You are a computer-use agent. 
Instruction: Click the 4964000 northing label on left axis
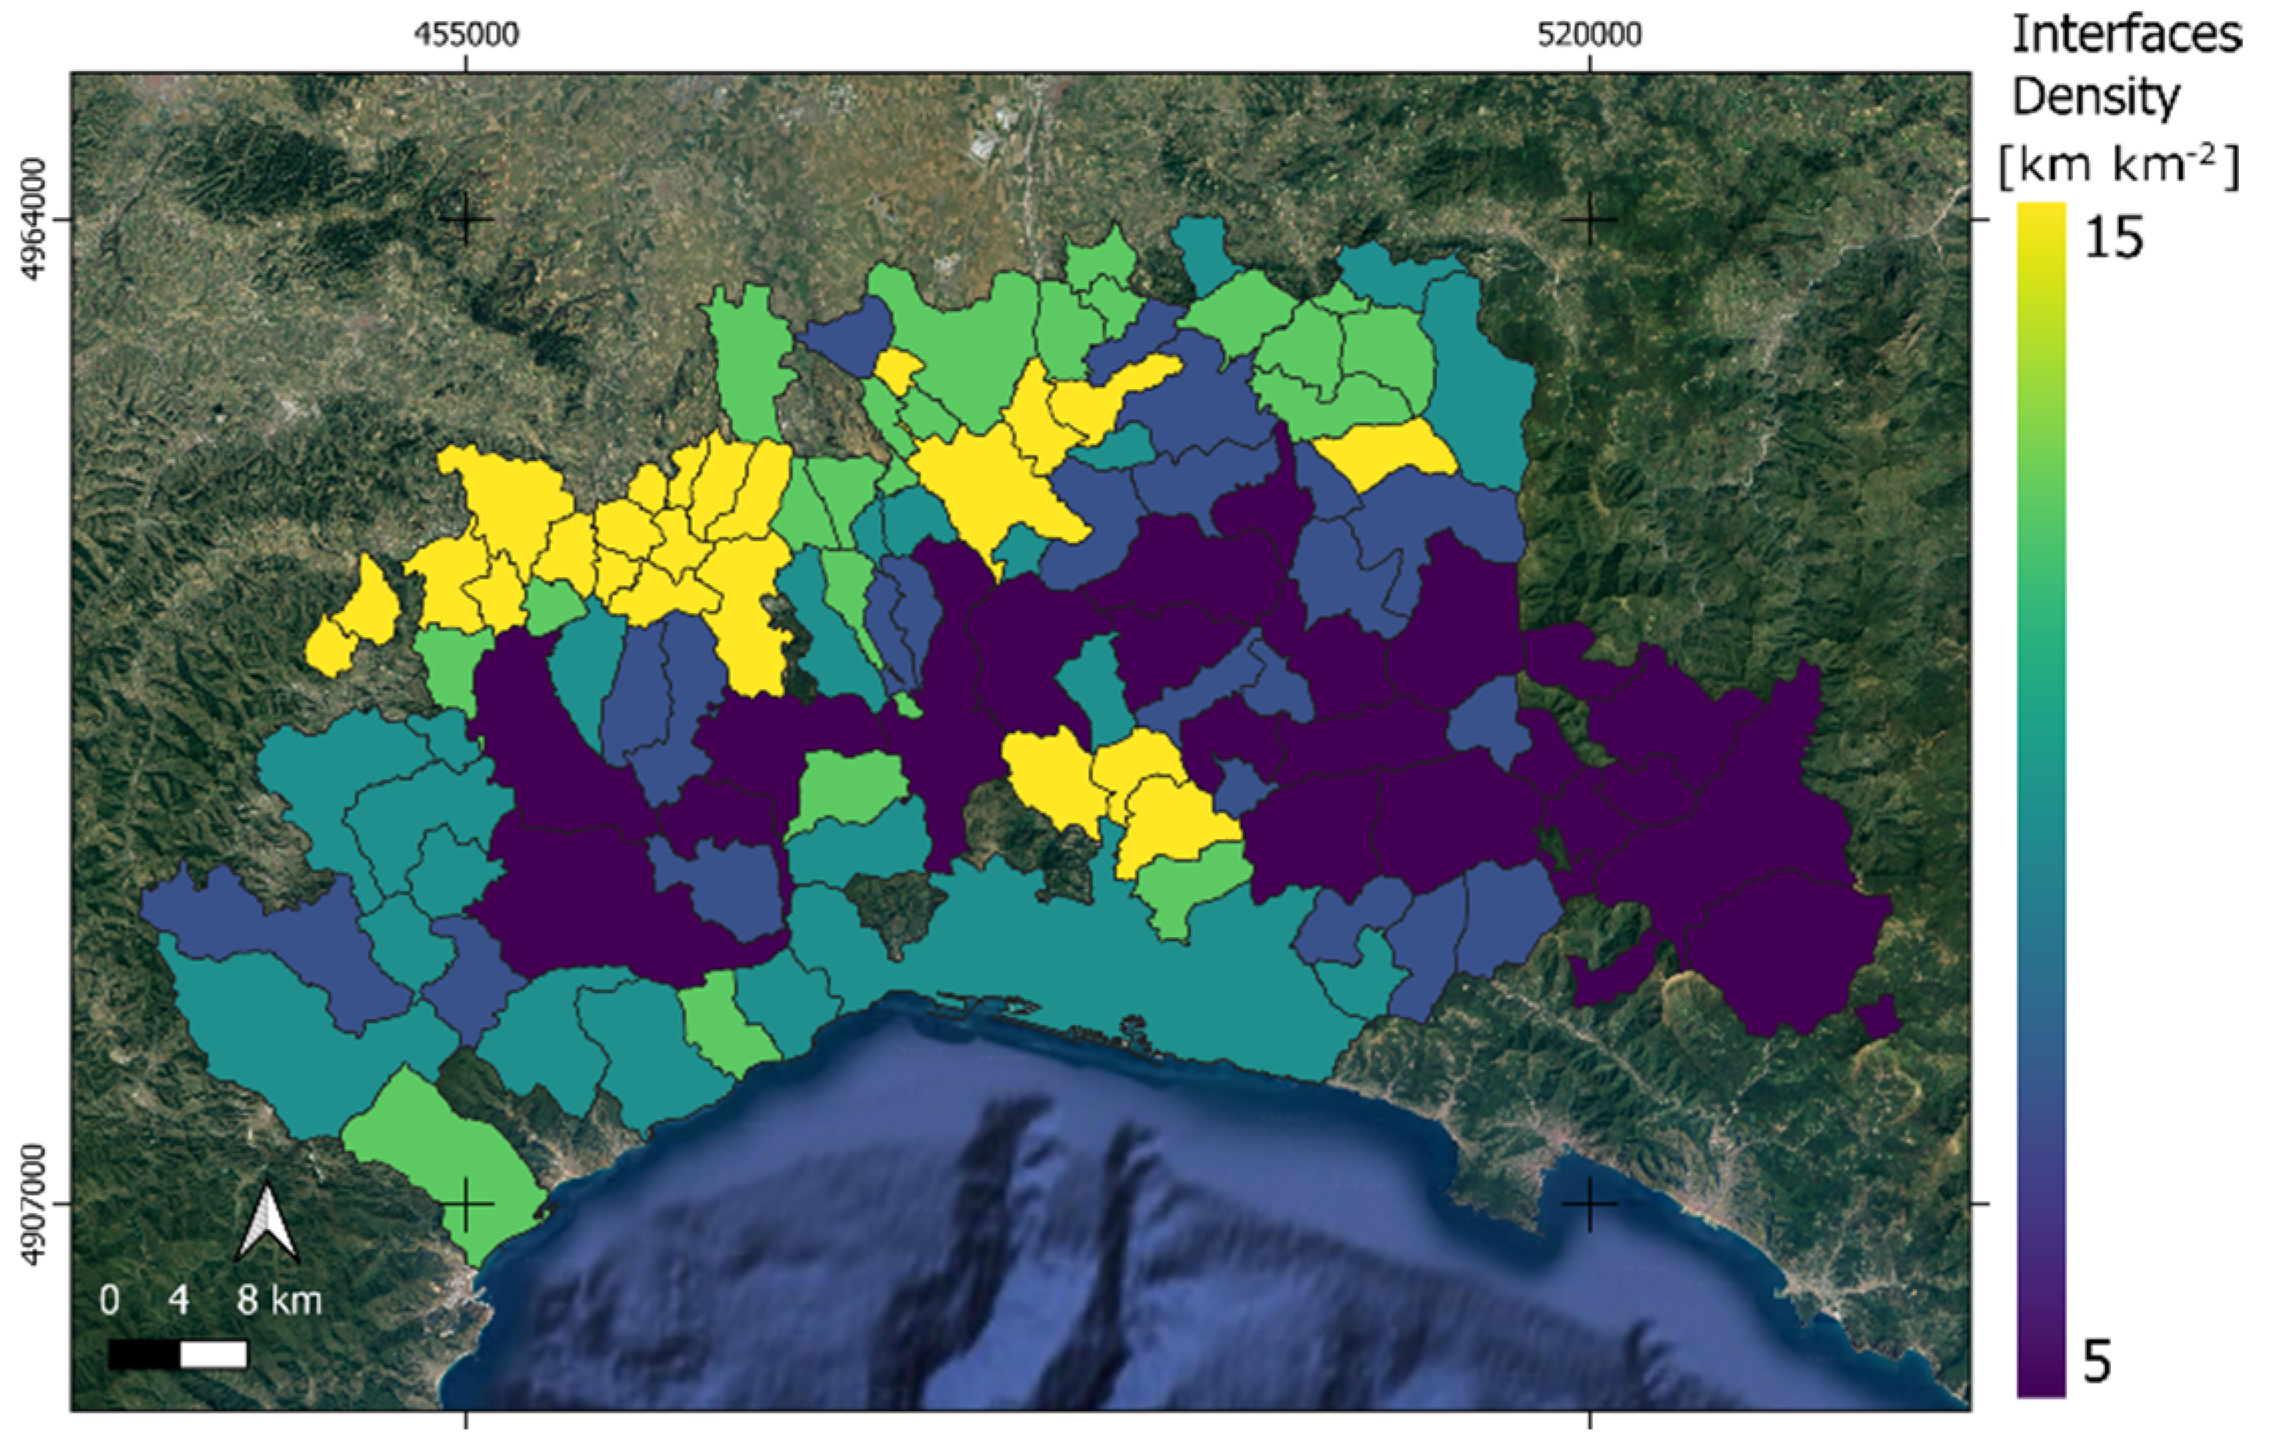click(33, 220)
